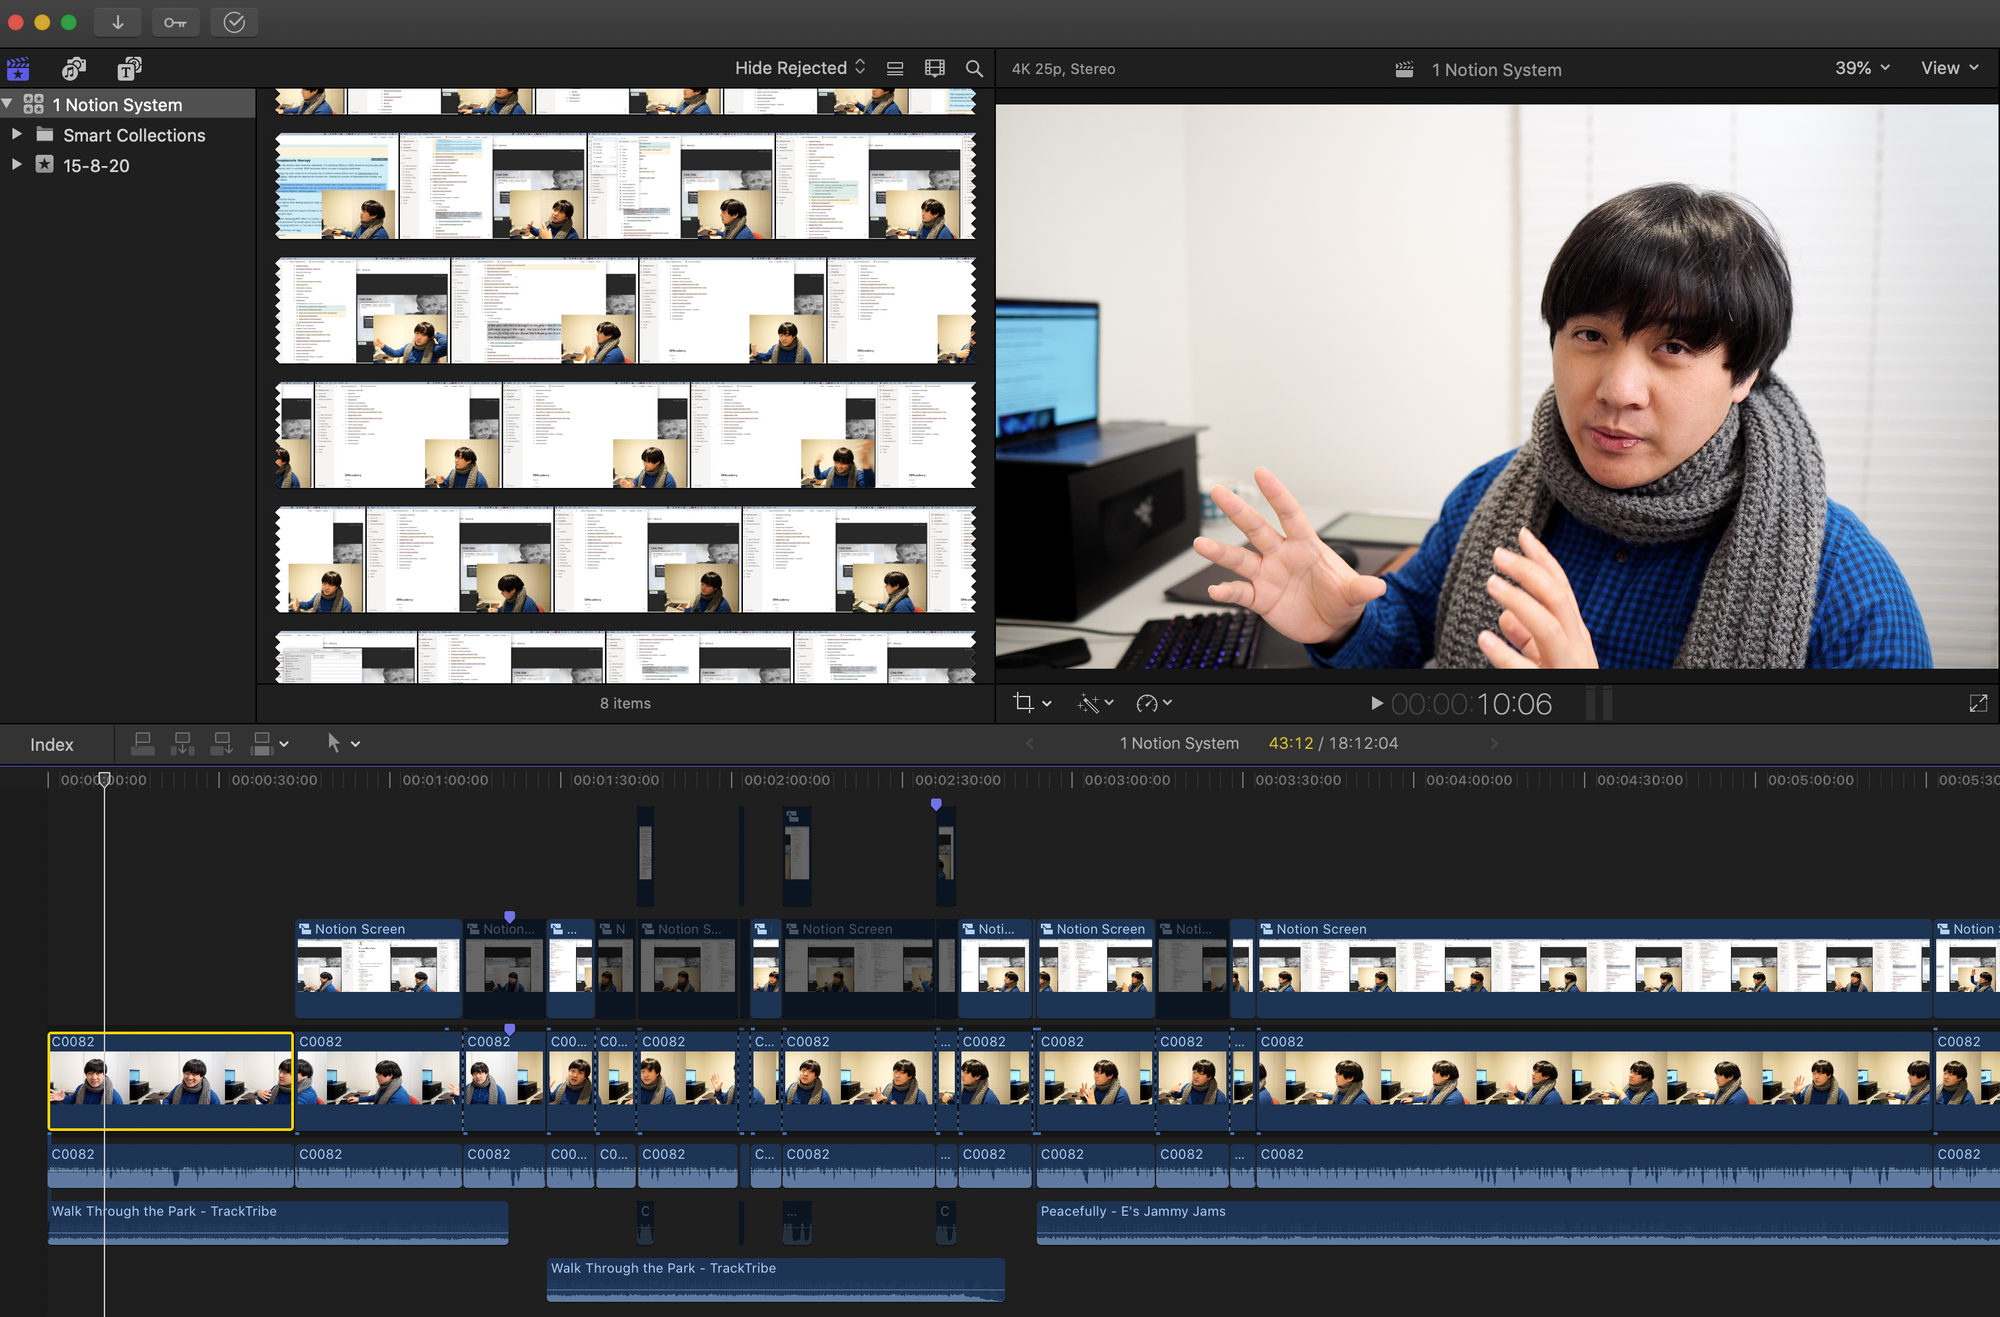Open the View menu in menu bar
The image size is (2000, 1317).
pyautogui.click(x=1946, y=68)
